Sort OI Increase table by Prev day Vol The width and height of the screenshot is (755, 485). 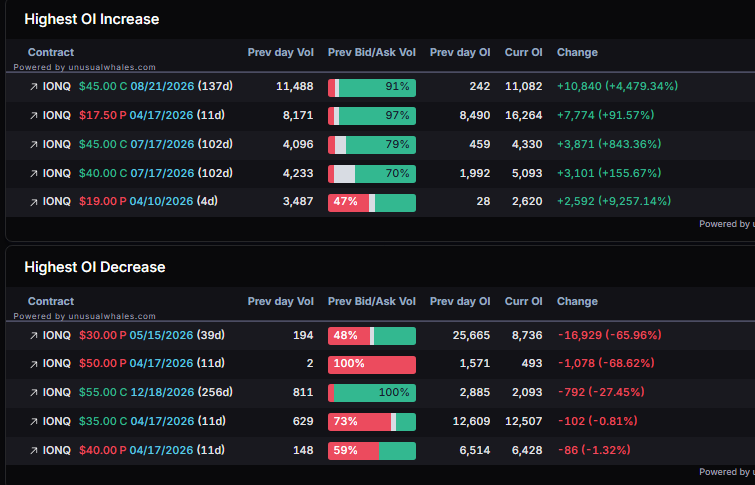click(x=280, y=52)
